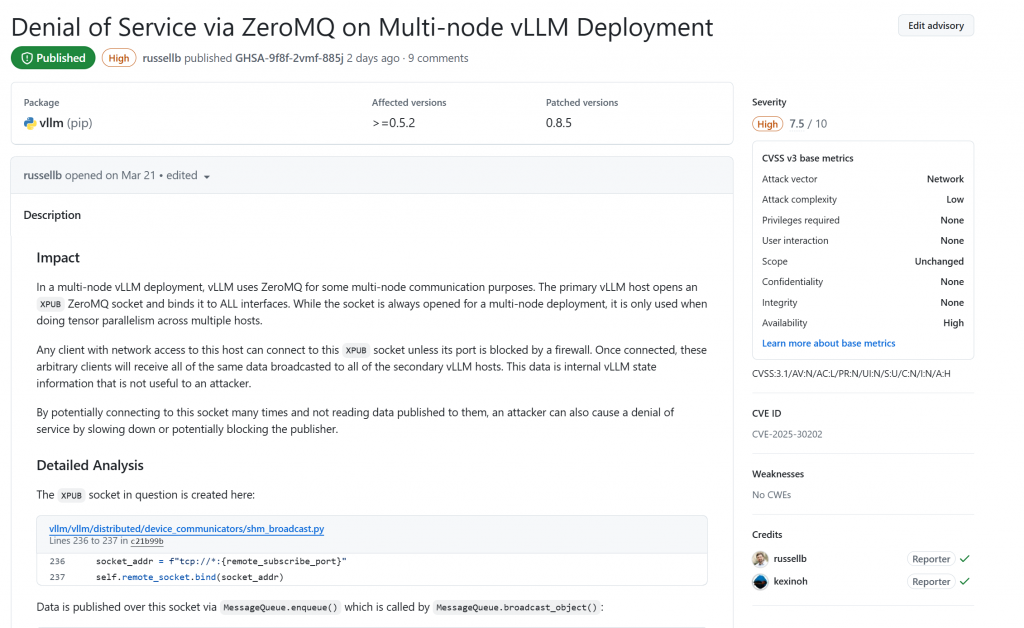This screenshot has height=628, width=1024.
Task: Click the Published shield icon
Action: point(27,58)
